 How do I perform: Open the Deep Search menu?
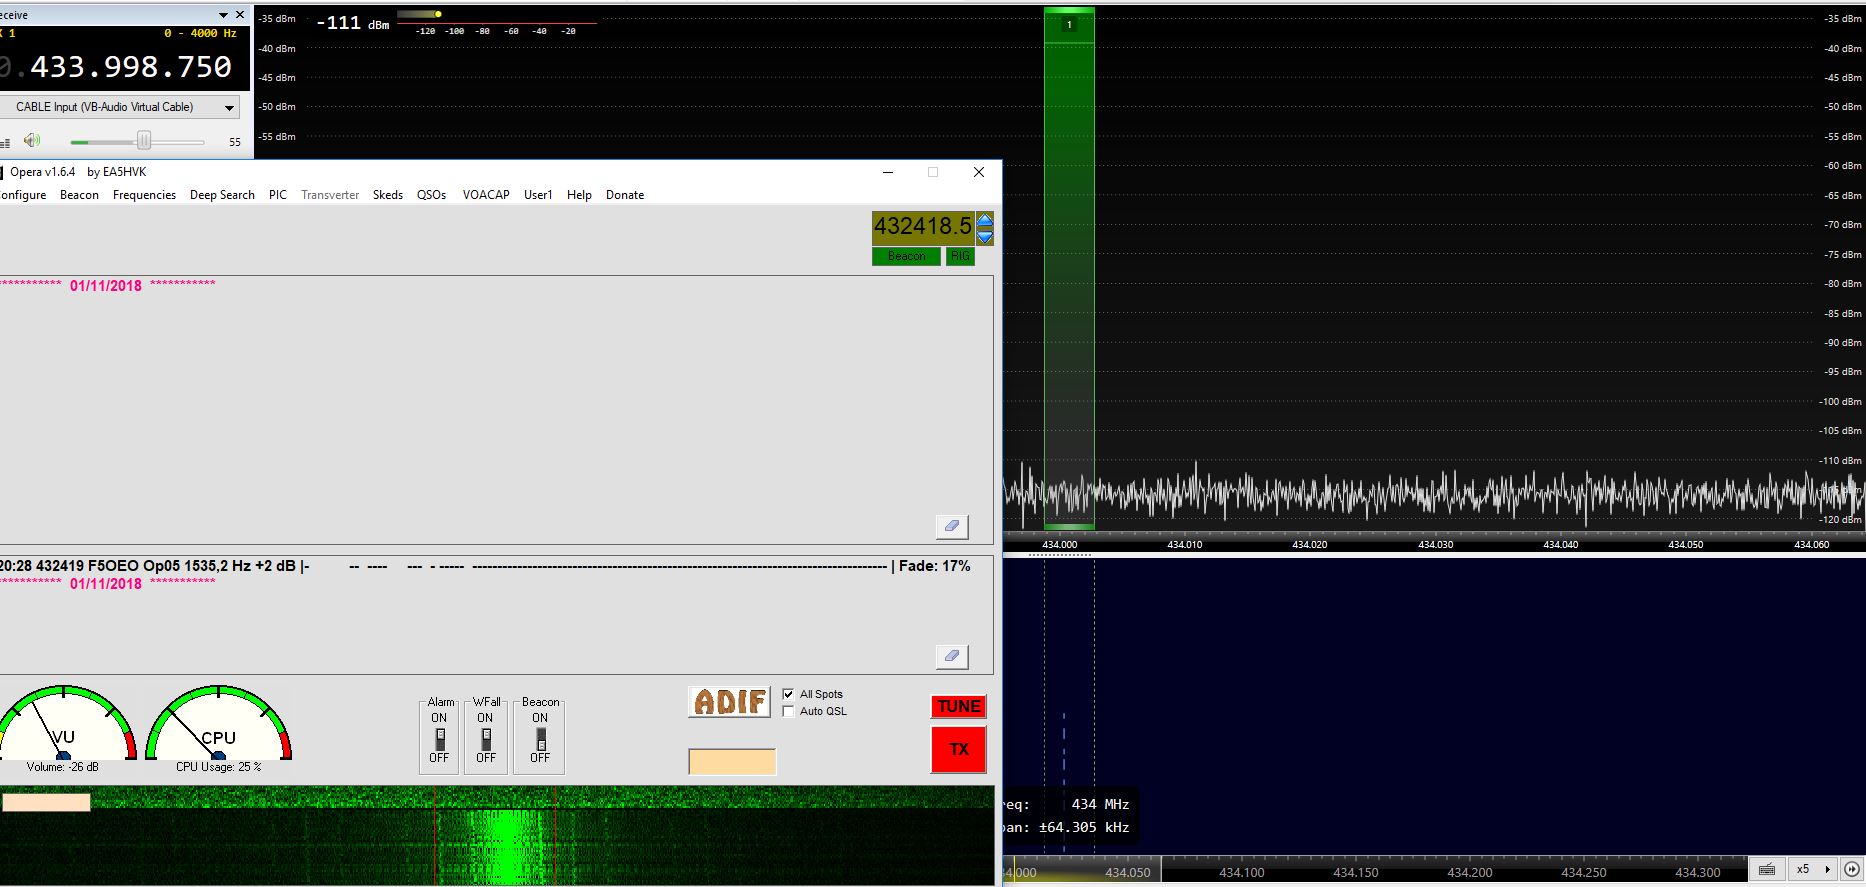click(222, 195)
